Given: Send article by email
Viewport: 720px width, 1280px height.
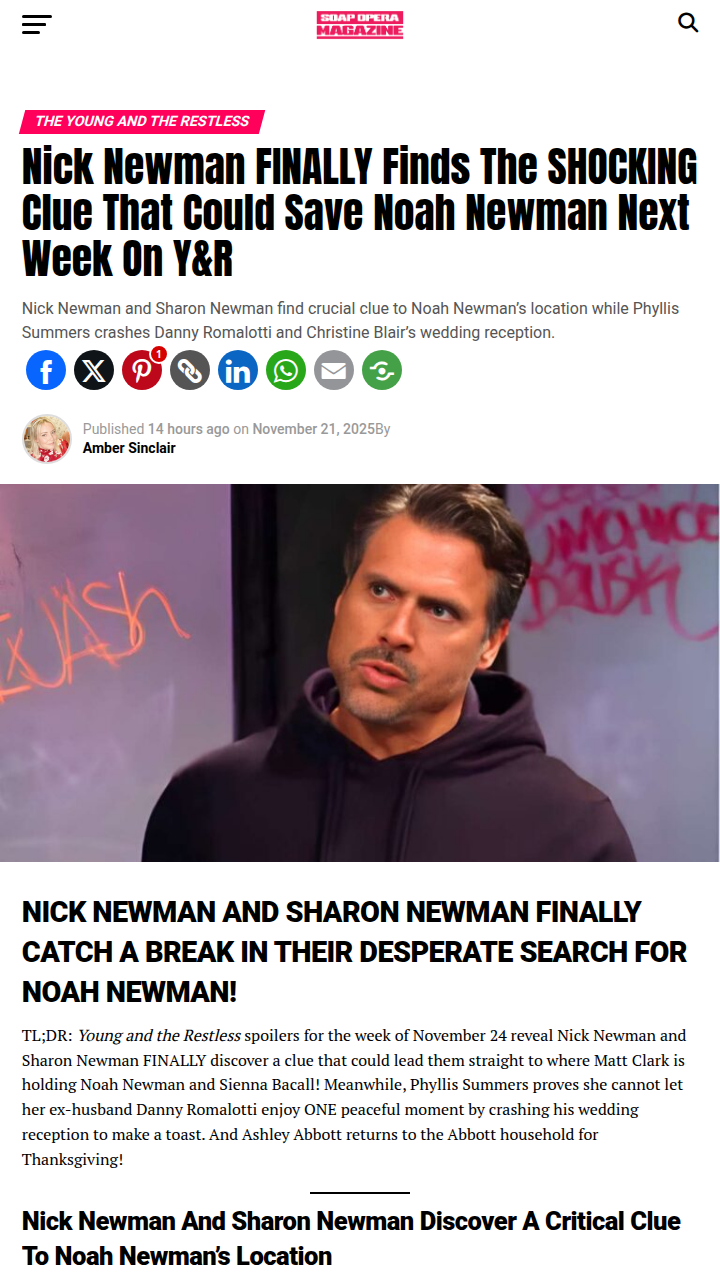Looking at the screenshot, I should (x=334, y=370).
